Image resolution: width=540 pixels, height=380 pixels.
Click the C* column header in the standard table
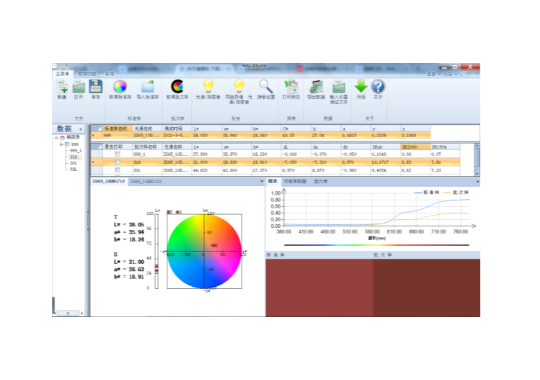[296, 129]
